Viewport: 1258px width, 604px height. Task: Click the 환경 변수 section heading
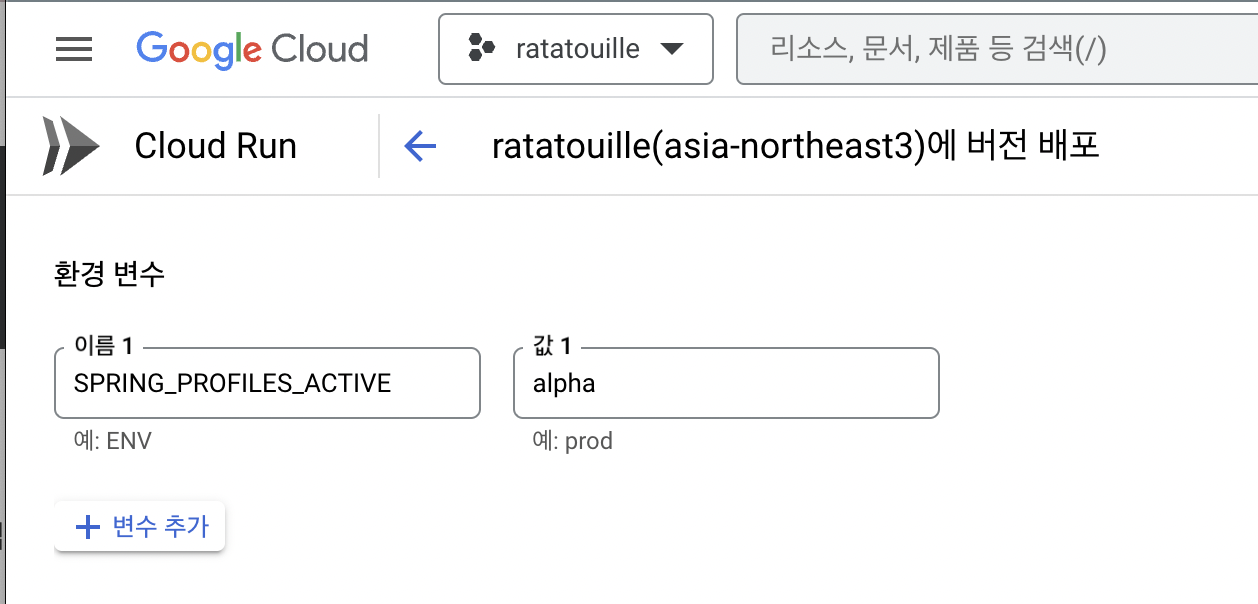[x=108, y=274]
